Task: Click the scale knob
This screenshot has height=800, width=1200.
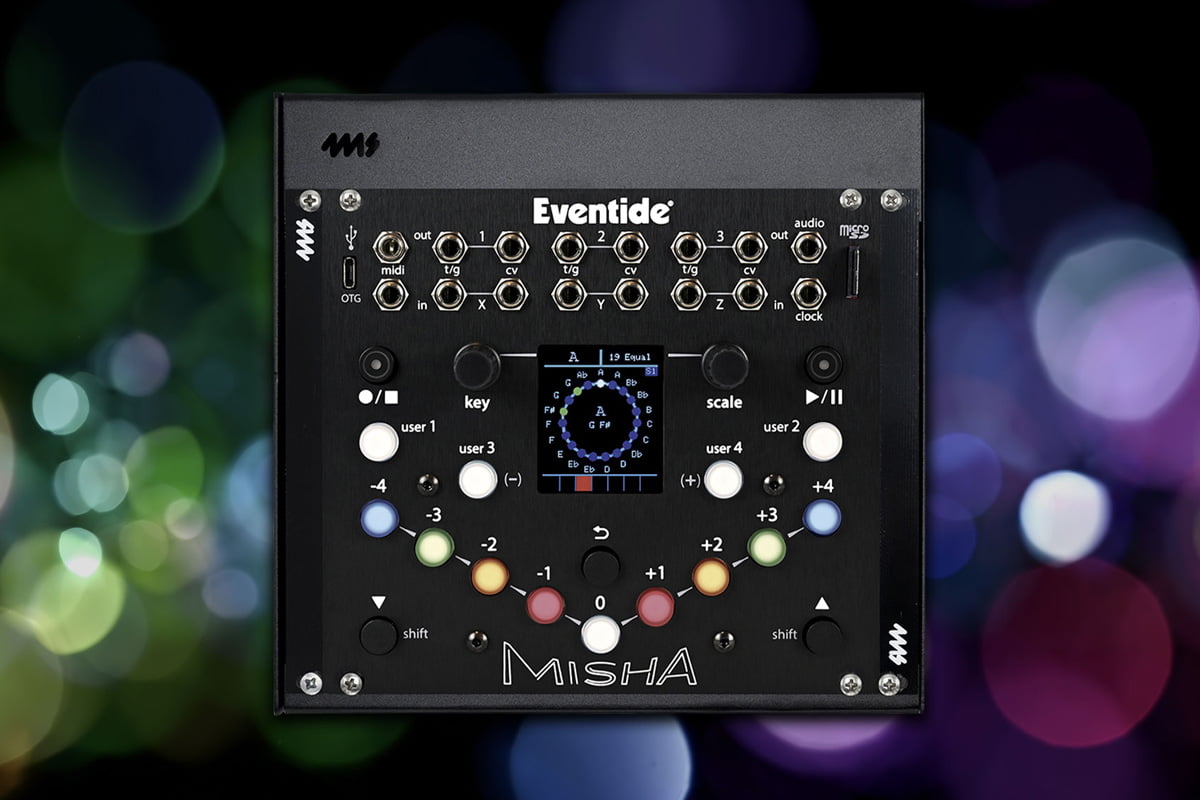Action: (725, 365)
